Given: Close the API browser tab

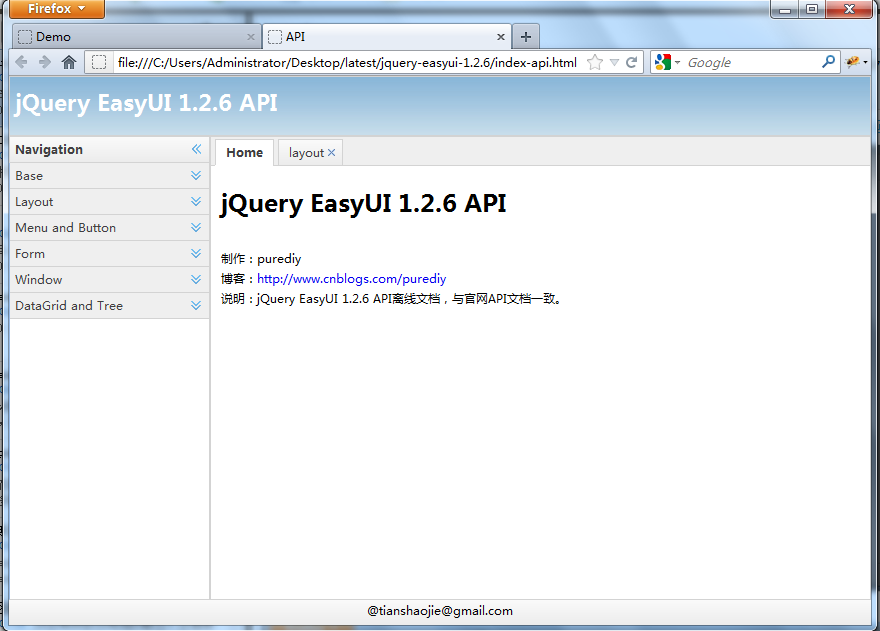Looking at the screenshot, I should coord(501,37).
